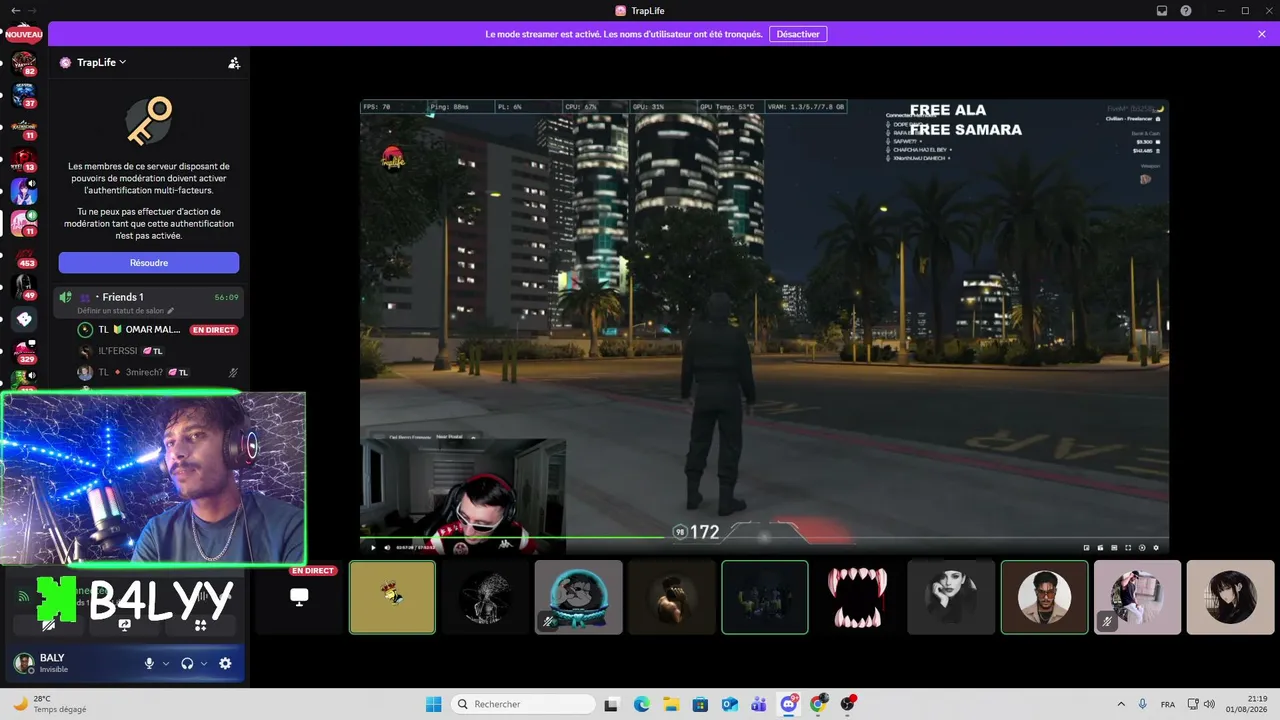Open stream settings gear
The image size is (1280, 720).
[1156, 547]
